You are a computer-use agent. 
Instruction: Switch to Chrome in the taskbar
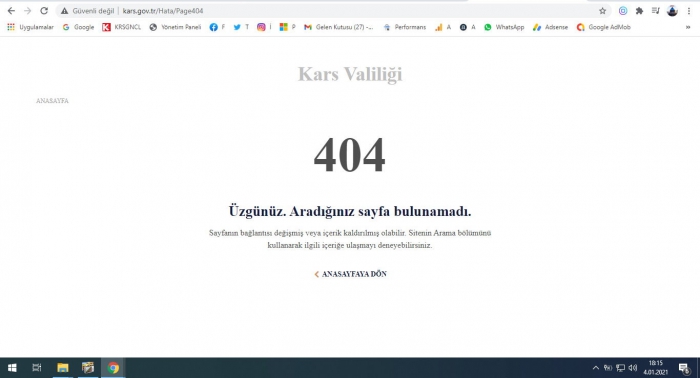(113, 368)
